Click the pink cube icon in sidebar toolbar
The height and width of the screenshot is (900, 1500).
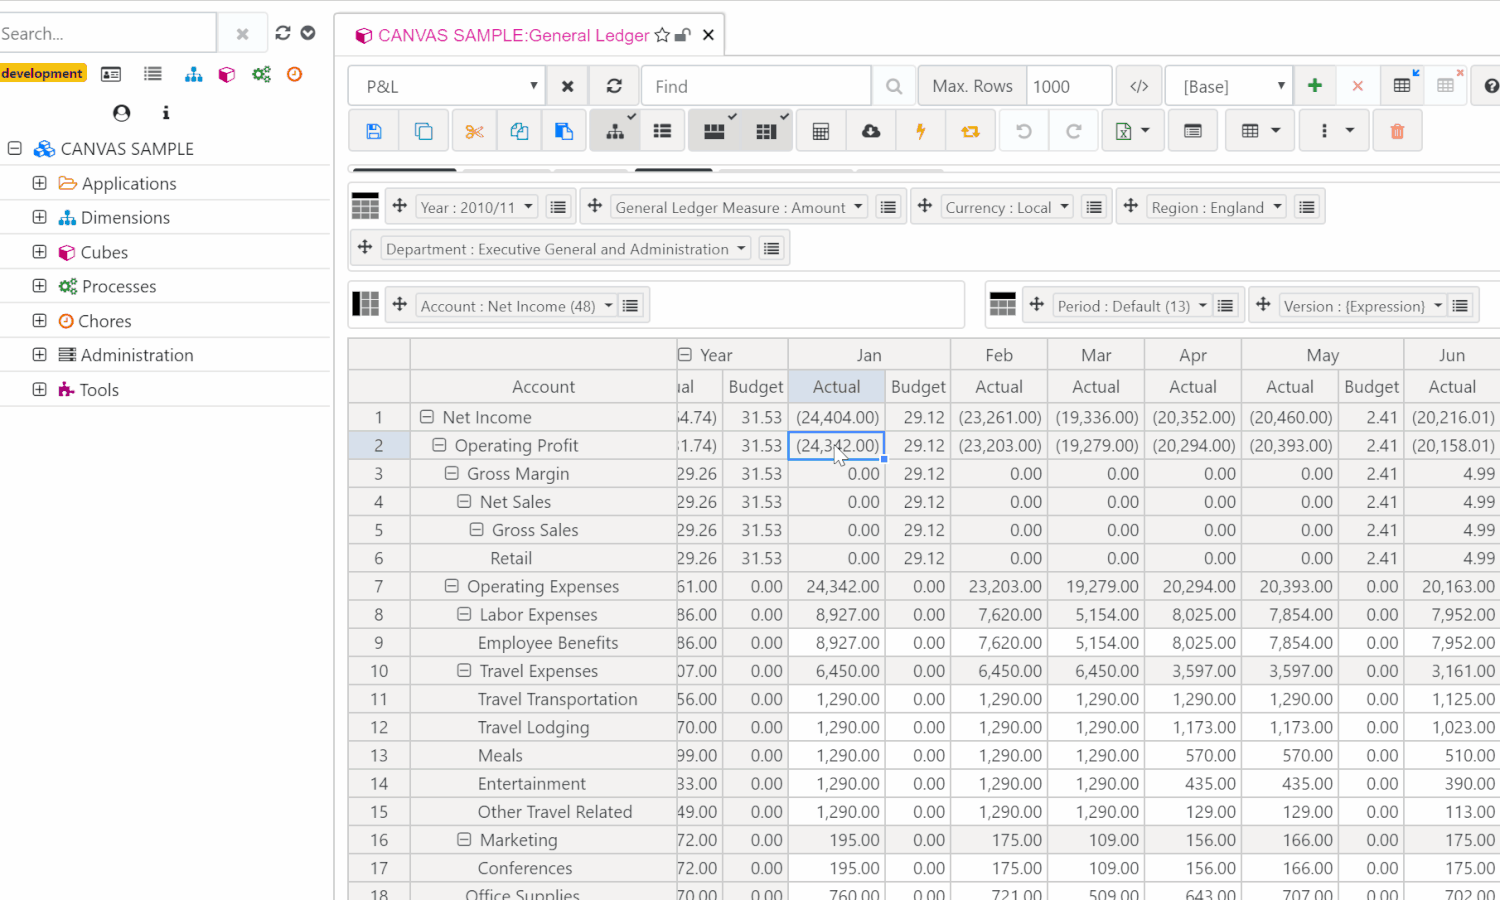(x=227, y=74)
